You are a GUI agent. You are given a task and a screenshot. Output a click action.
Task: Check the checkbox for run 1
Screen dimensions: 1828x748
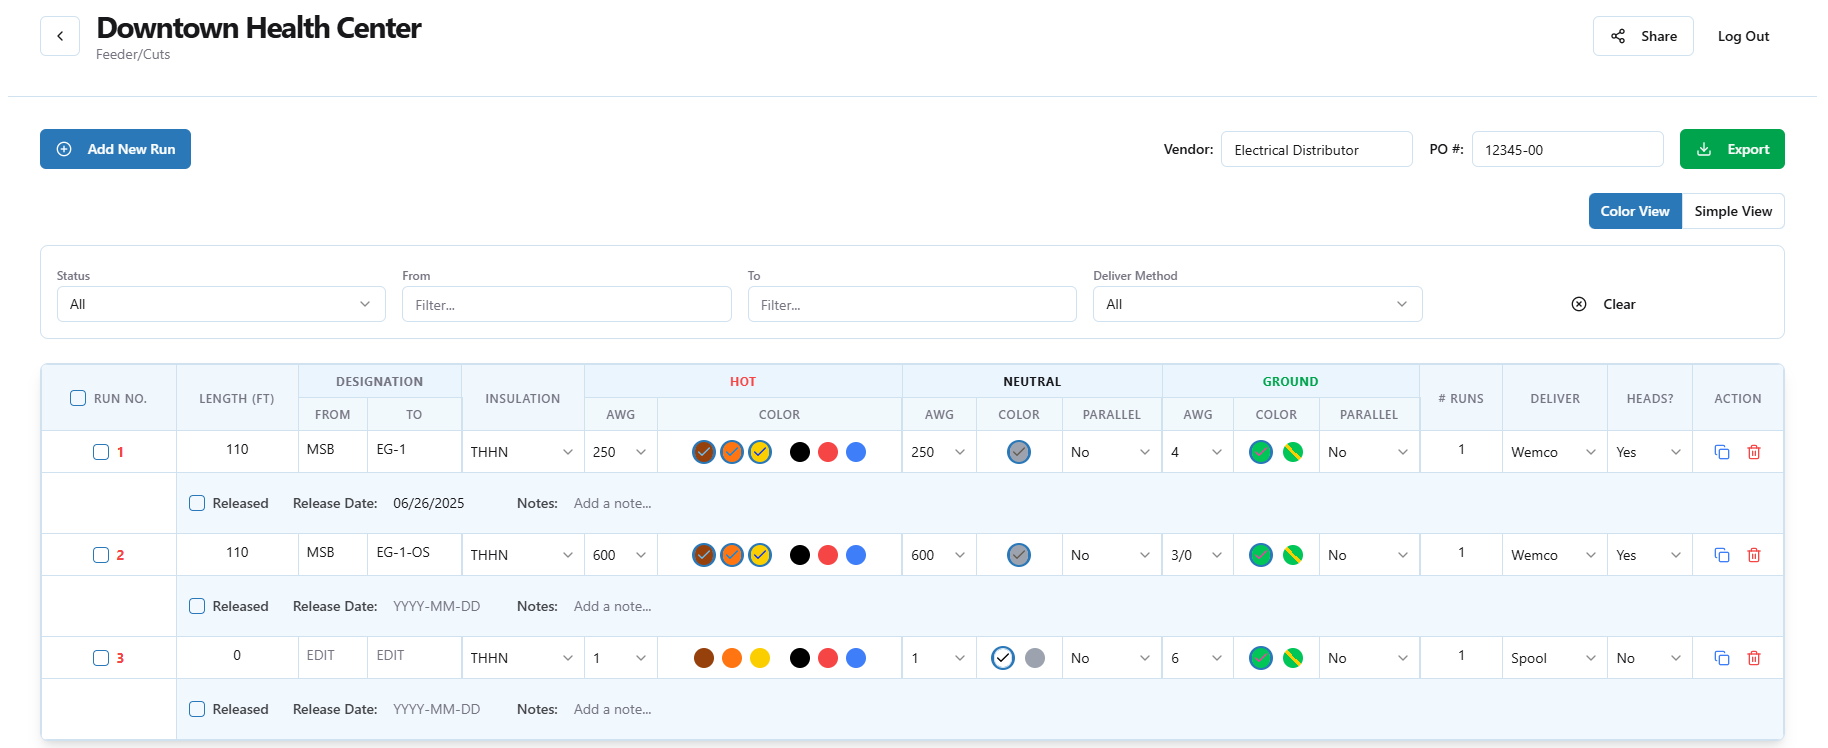click(101, 452)
